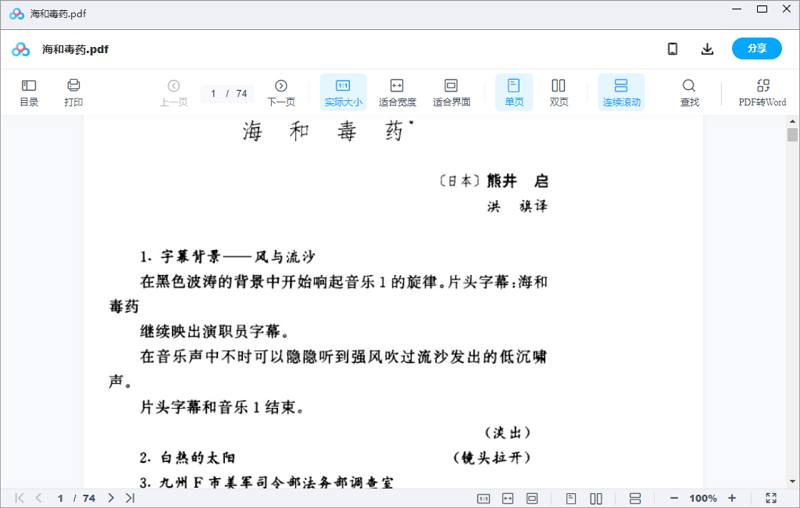The height and width of the screenshot is (508, 800).
Task: Click the blue 分享 share button
Action: (756, 49)
